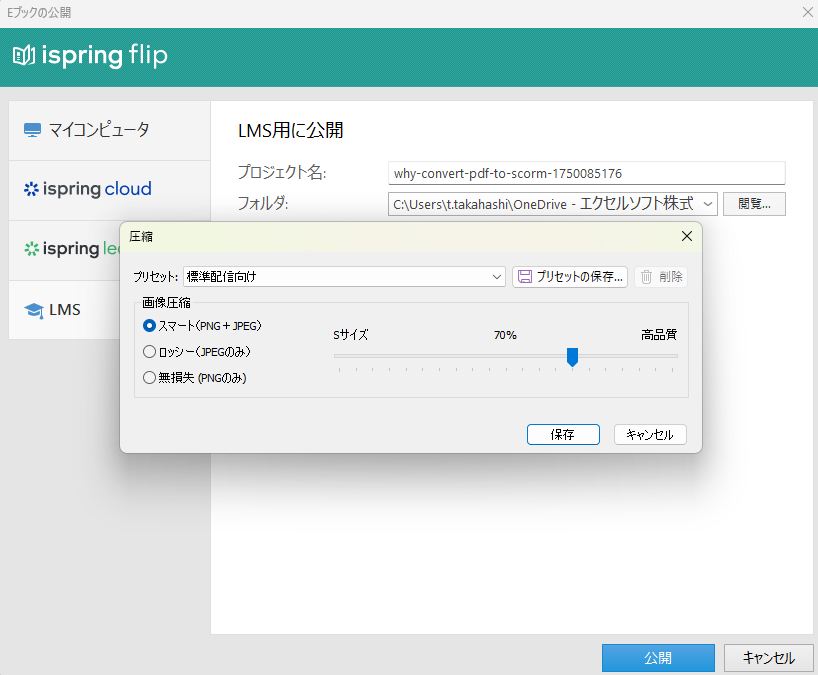The image size is (818, 675).
Task: Click the プロジェクト名 input field
Action: 586,173
